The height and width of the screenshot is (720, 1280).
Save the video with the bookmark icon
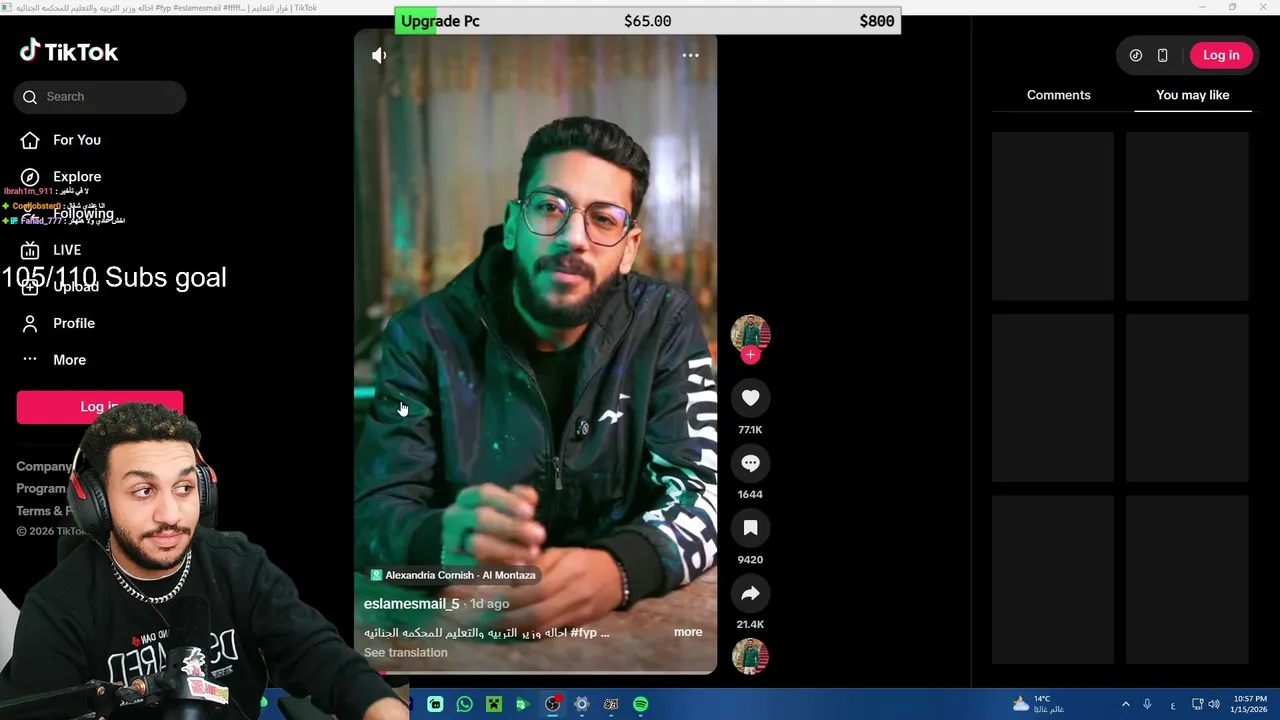[x=750, y=528]
